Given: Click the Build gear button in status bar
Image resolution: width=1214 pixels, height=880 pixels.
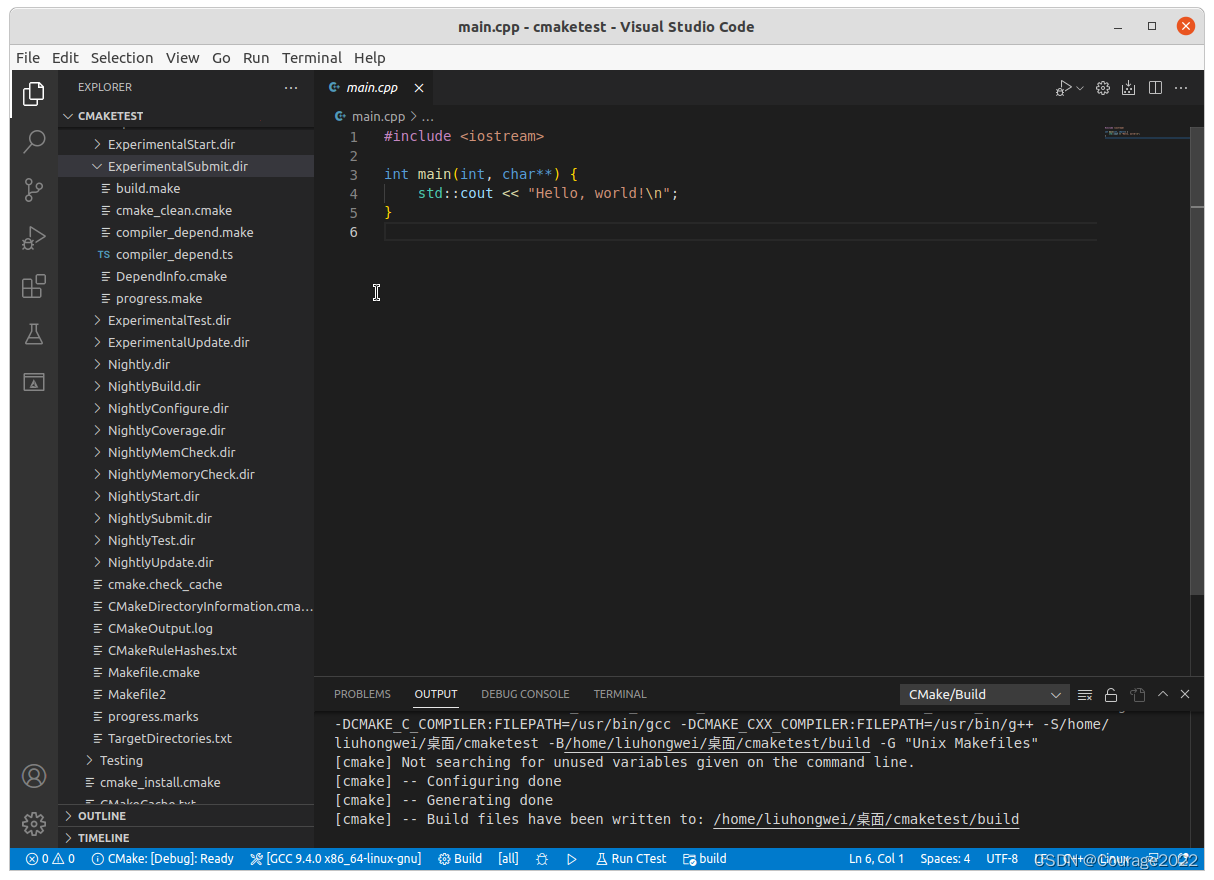Looking at the screenshot, I should pyautogui.click(x=460, y=859).
